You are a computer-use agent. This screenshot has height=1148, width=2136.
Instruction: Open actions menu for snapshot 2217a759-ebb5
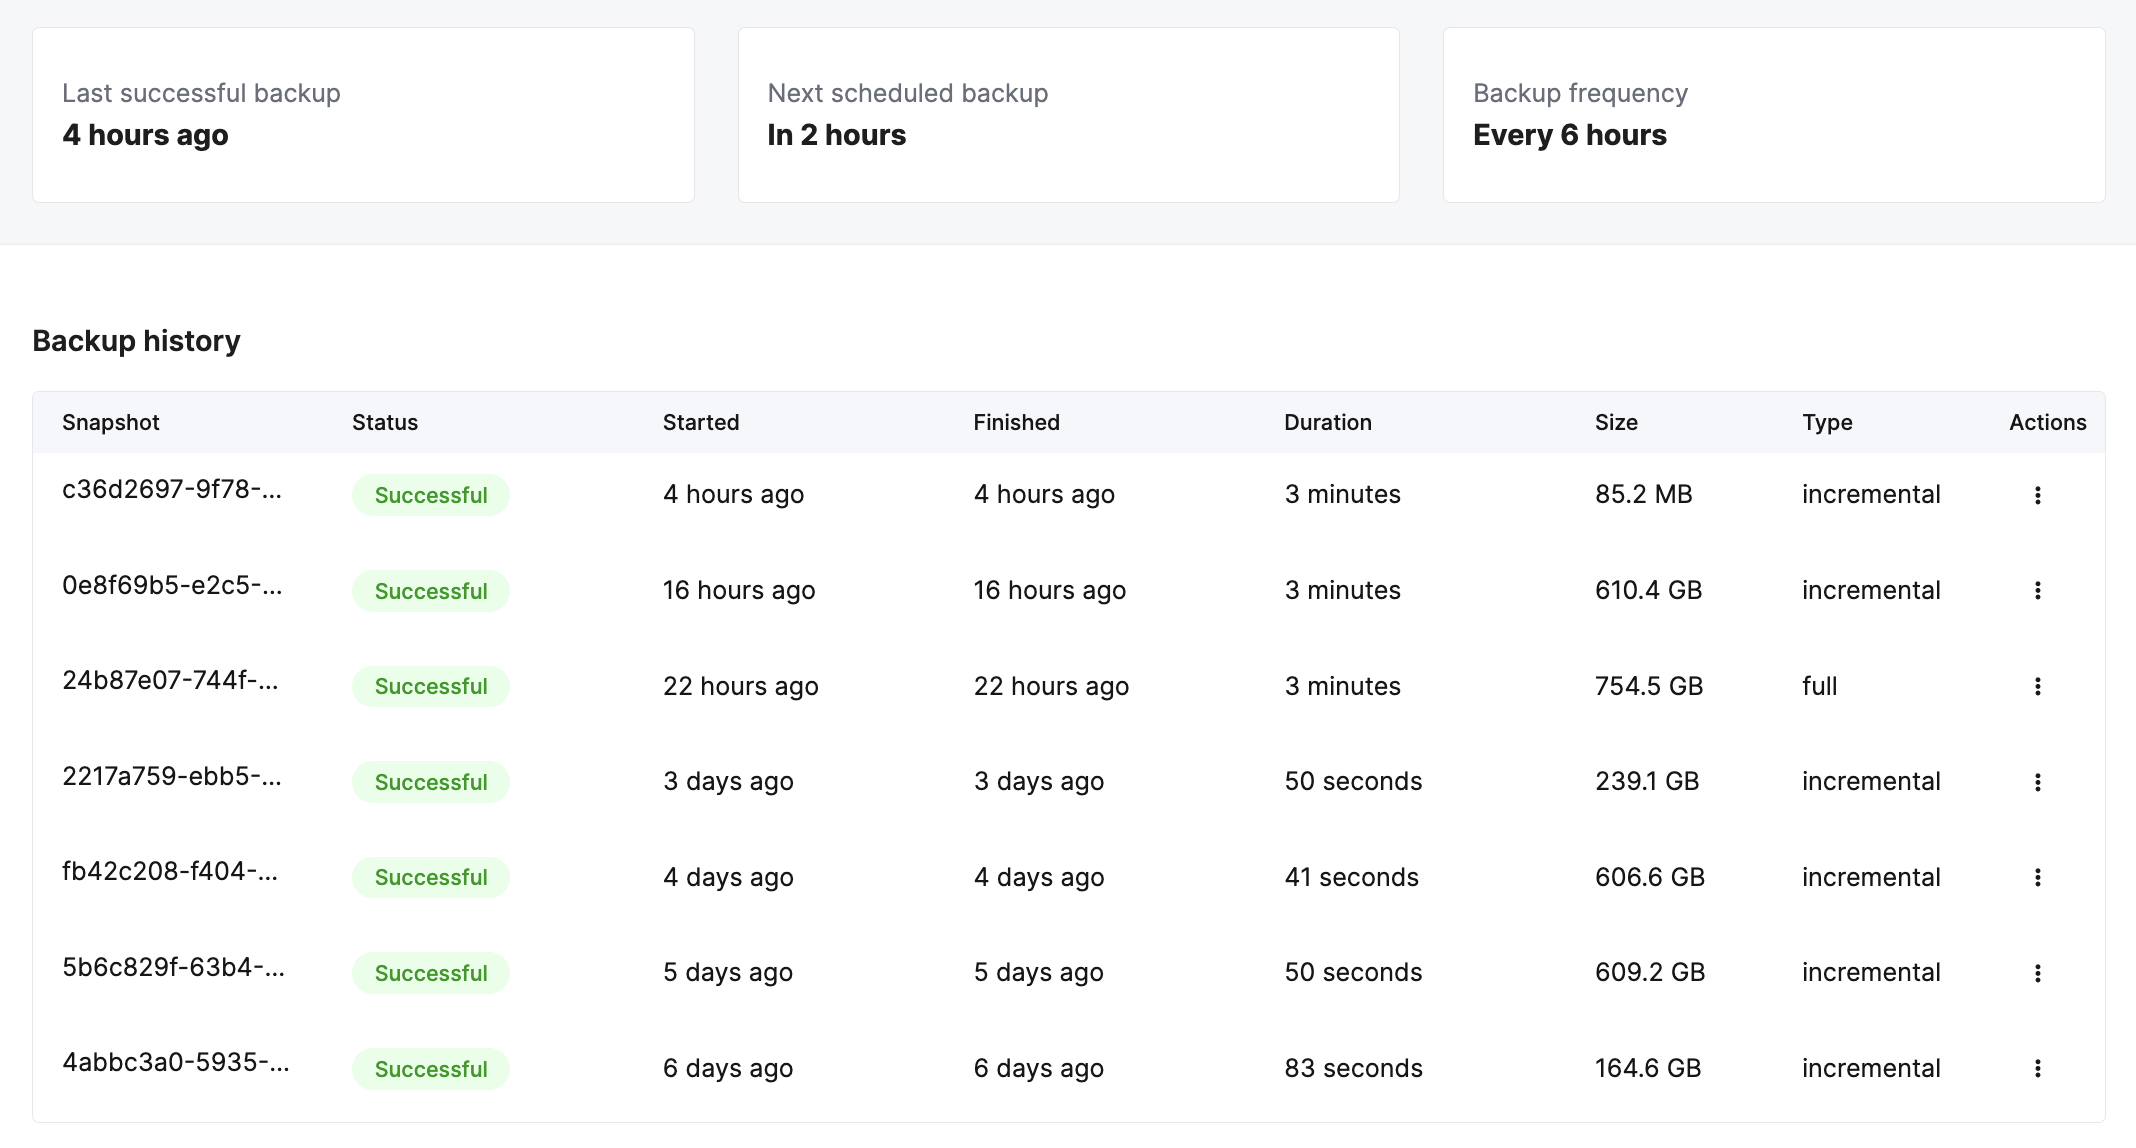click(x=2039, y=782)
